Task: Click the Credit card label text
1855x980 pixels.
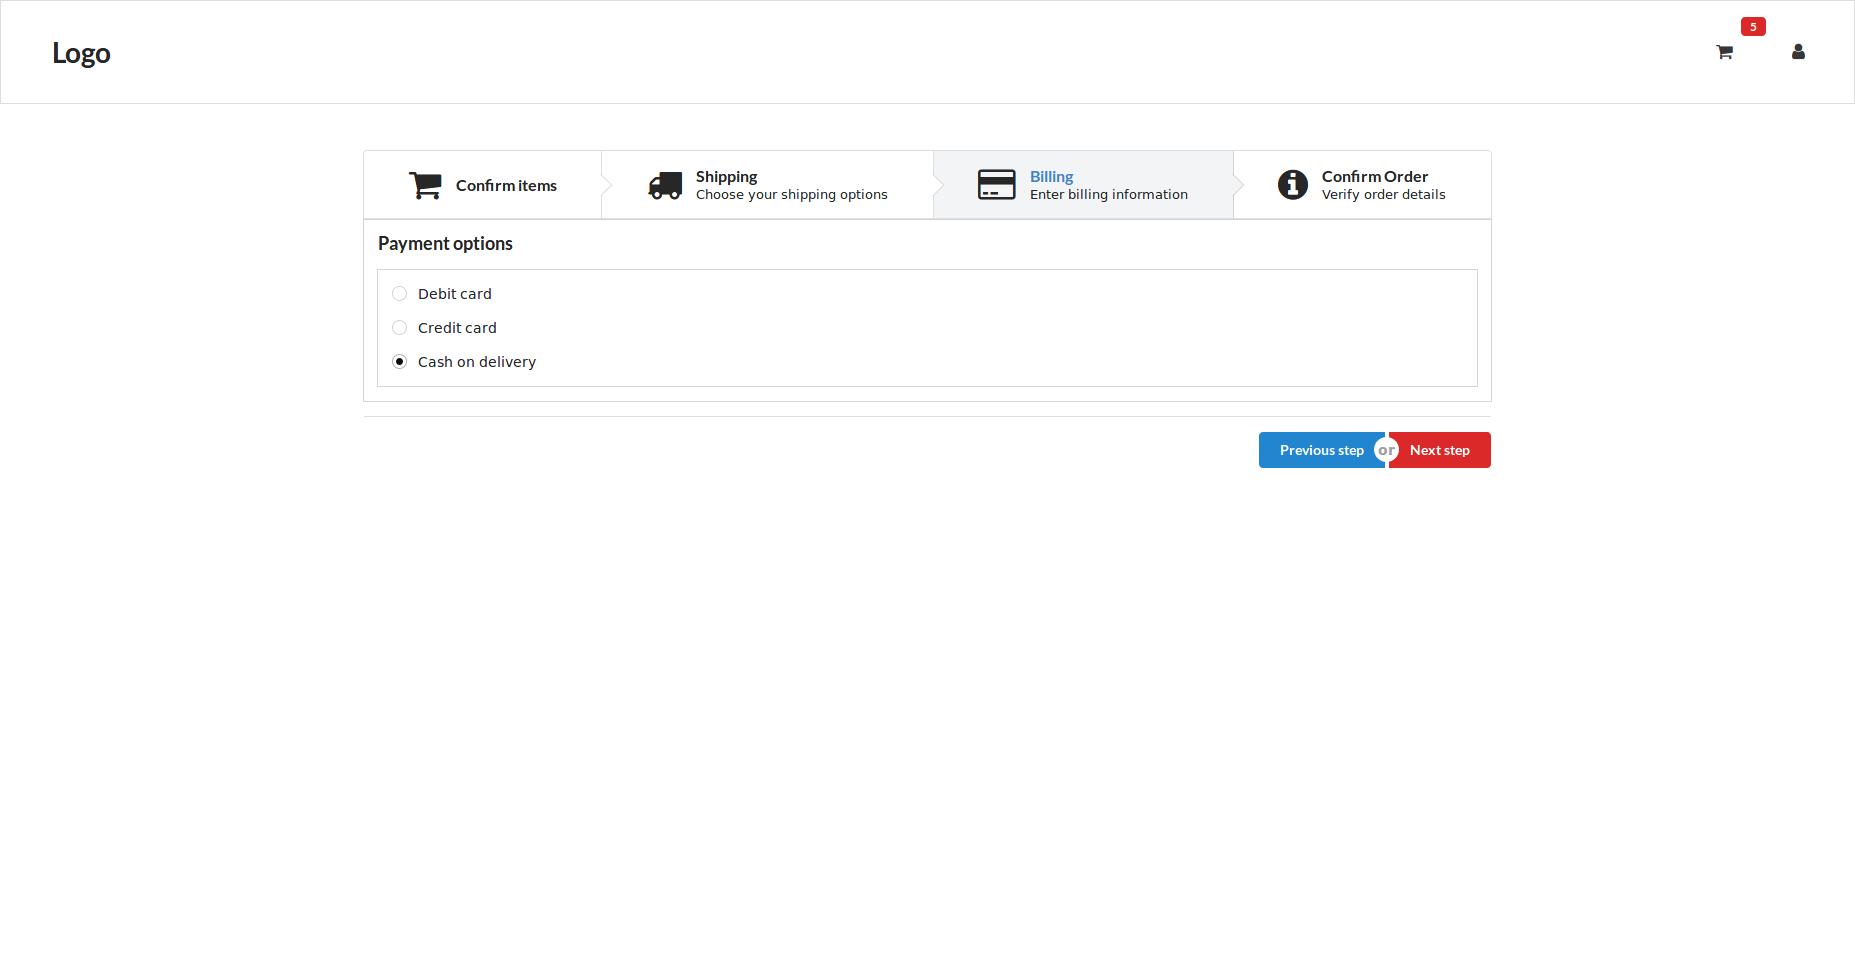Action: (457, 328)
